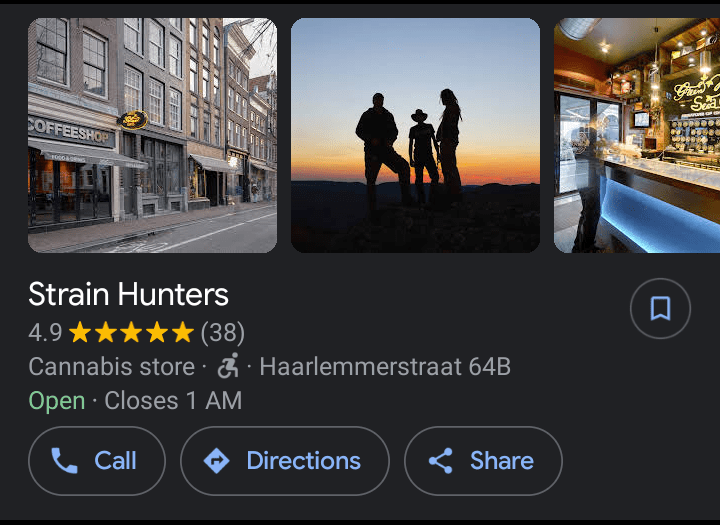The image size is (720, 525).
Task: Open the bar interior photo
Action: tap(637, 135)
